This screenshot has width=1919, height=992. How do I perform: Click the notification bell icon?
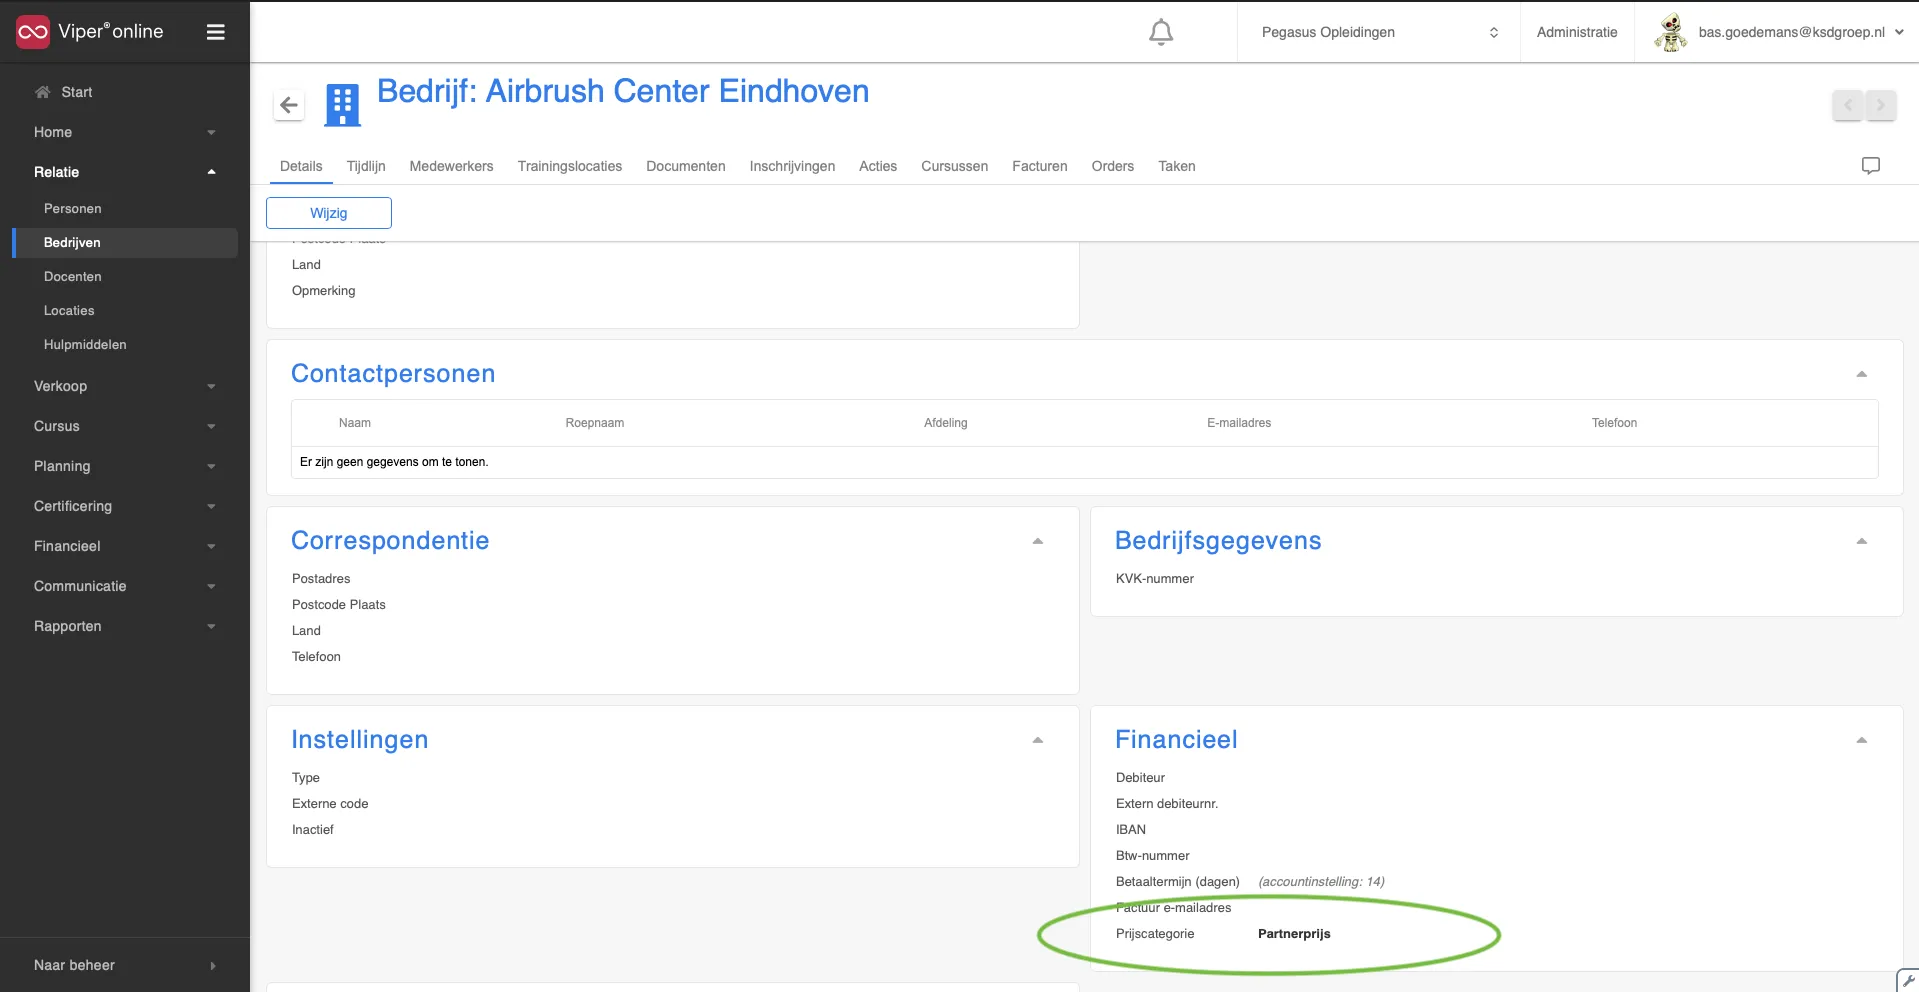click(x=1160, y=32)
